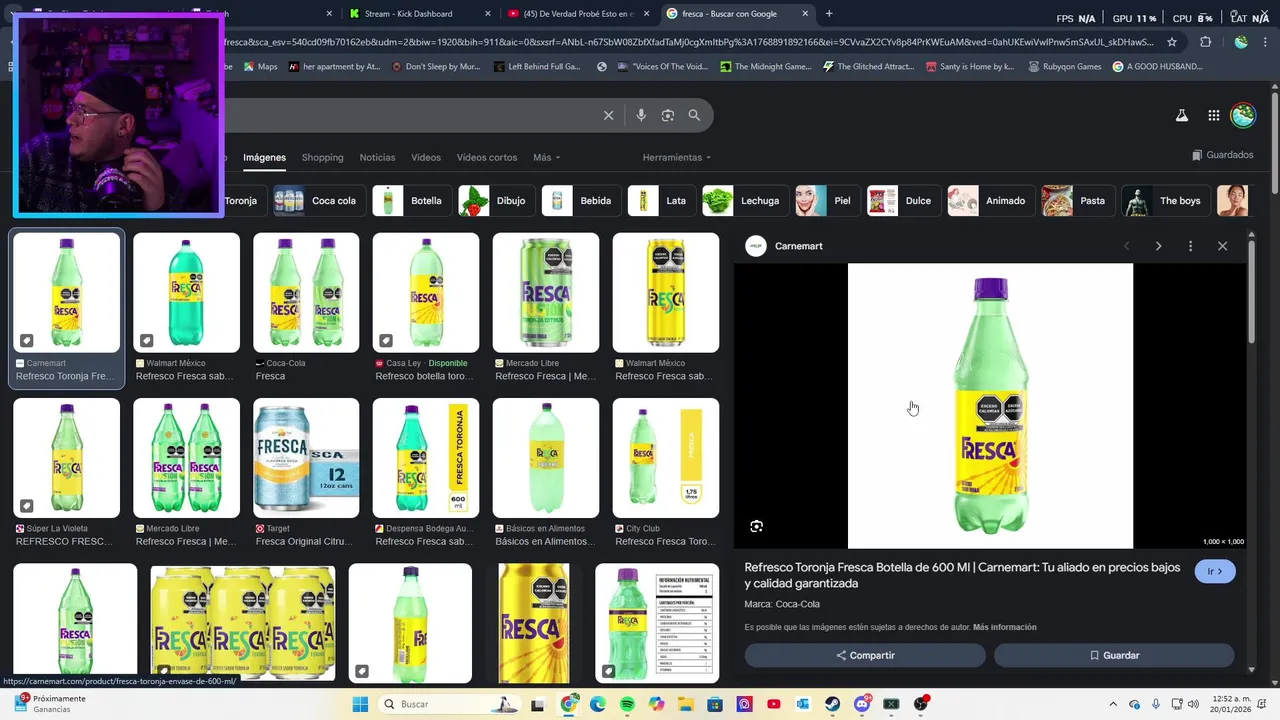Select the Dibujo filter chip
The height and width of the screenshot is (720, 1280).
496,200
